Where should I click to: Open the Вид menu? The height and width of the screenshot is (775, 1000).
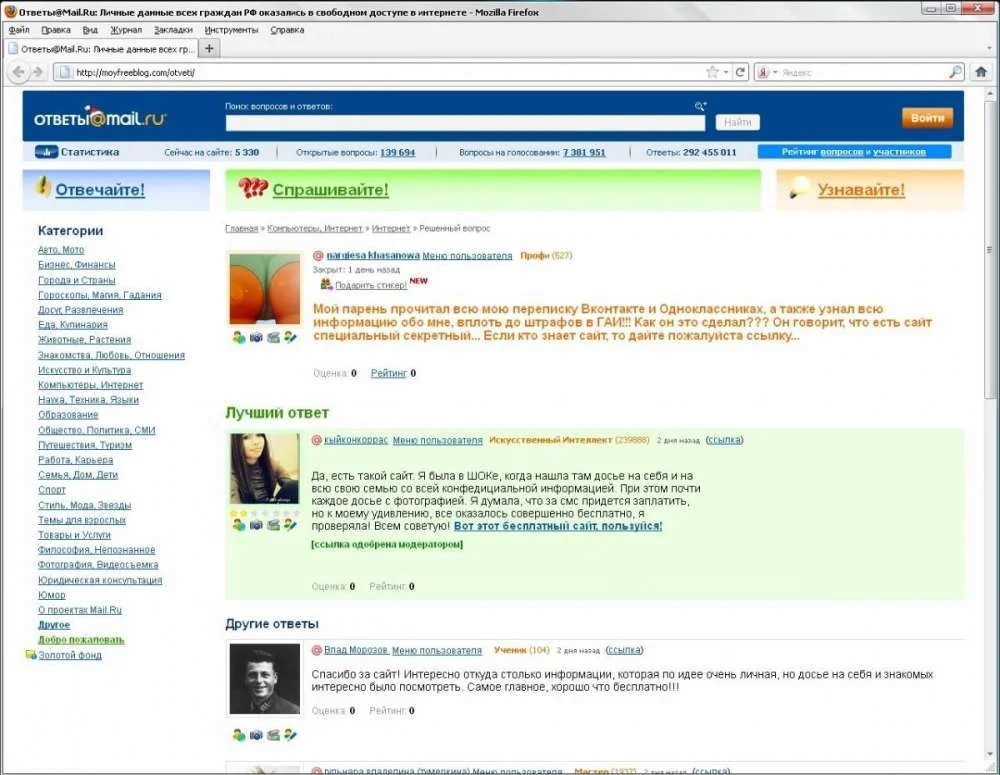[x=90, y=30]
